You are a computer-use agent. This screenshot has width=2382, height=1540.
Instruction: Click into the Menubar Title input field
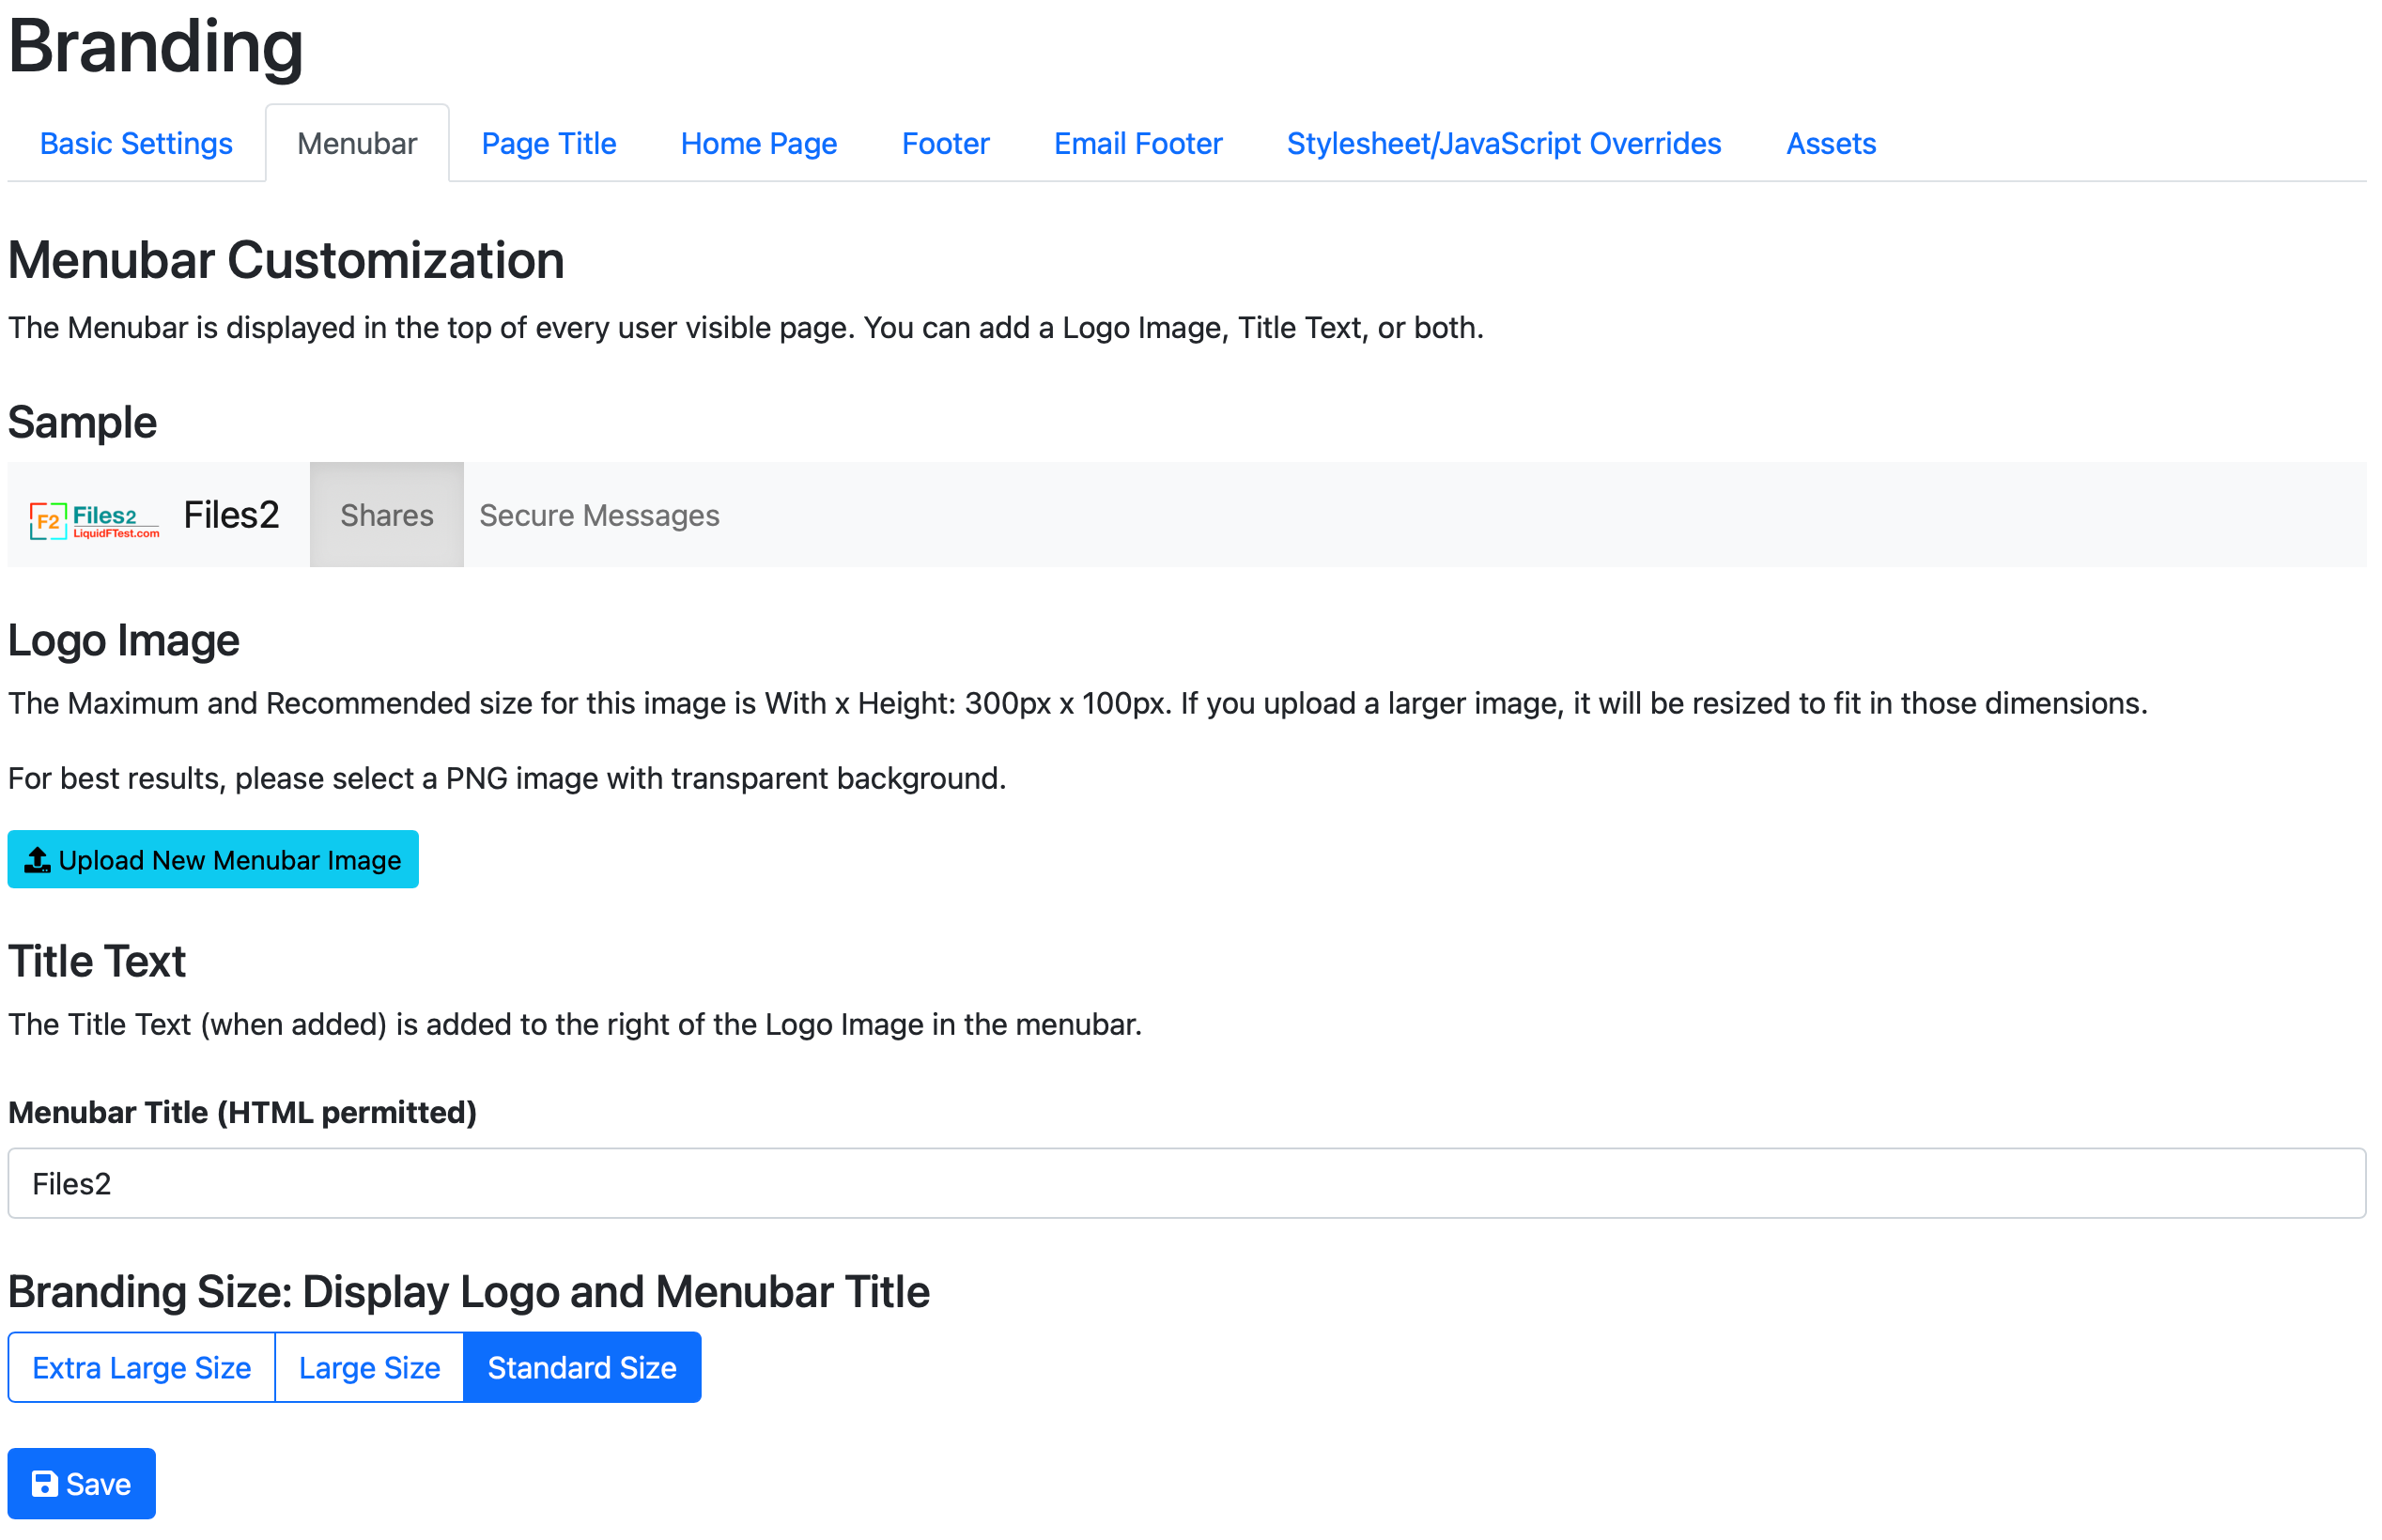tap(1186, 1183)
